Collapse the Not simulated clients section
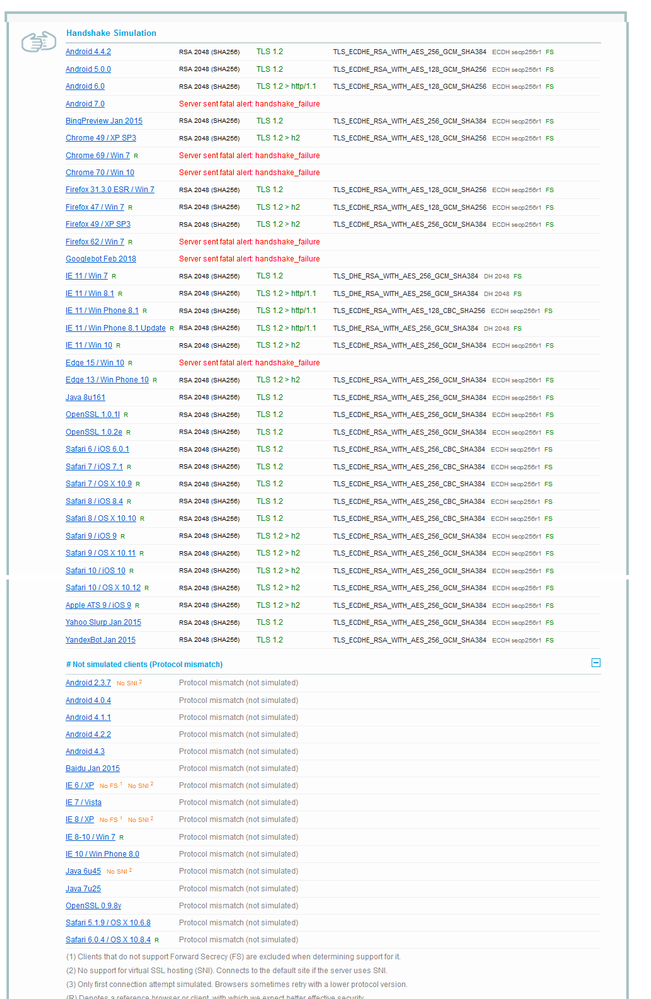Screen dimensions: 651x999 [596, 663]
